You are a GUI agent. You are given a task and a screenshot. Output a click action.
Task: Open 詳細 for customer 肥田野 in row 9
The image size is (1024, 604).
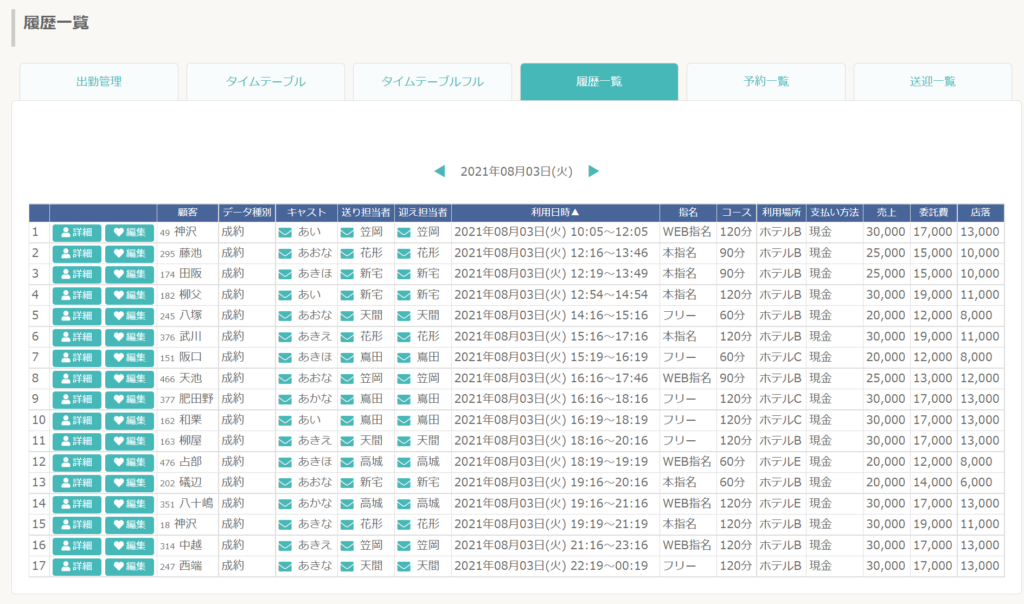coord(77,400)
